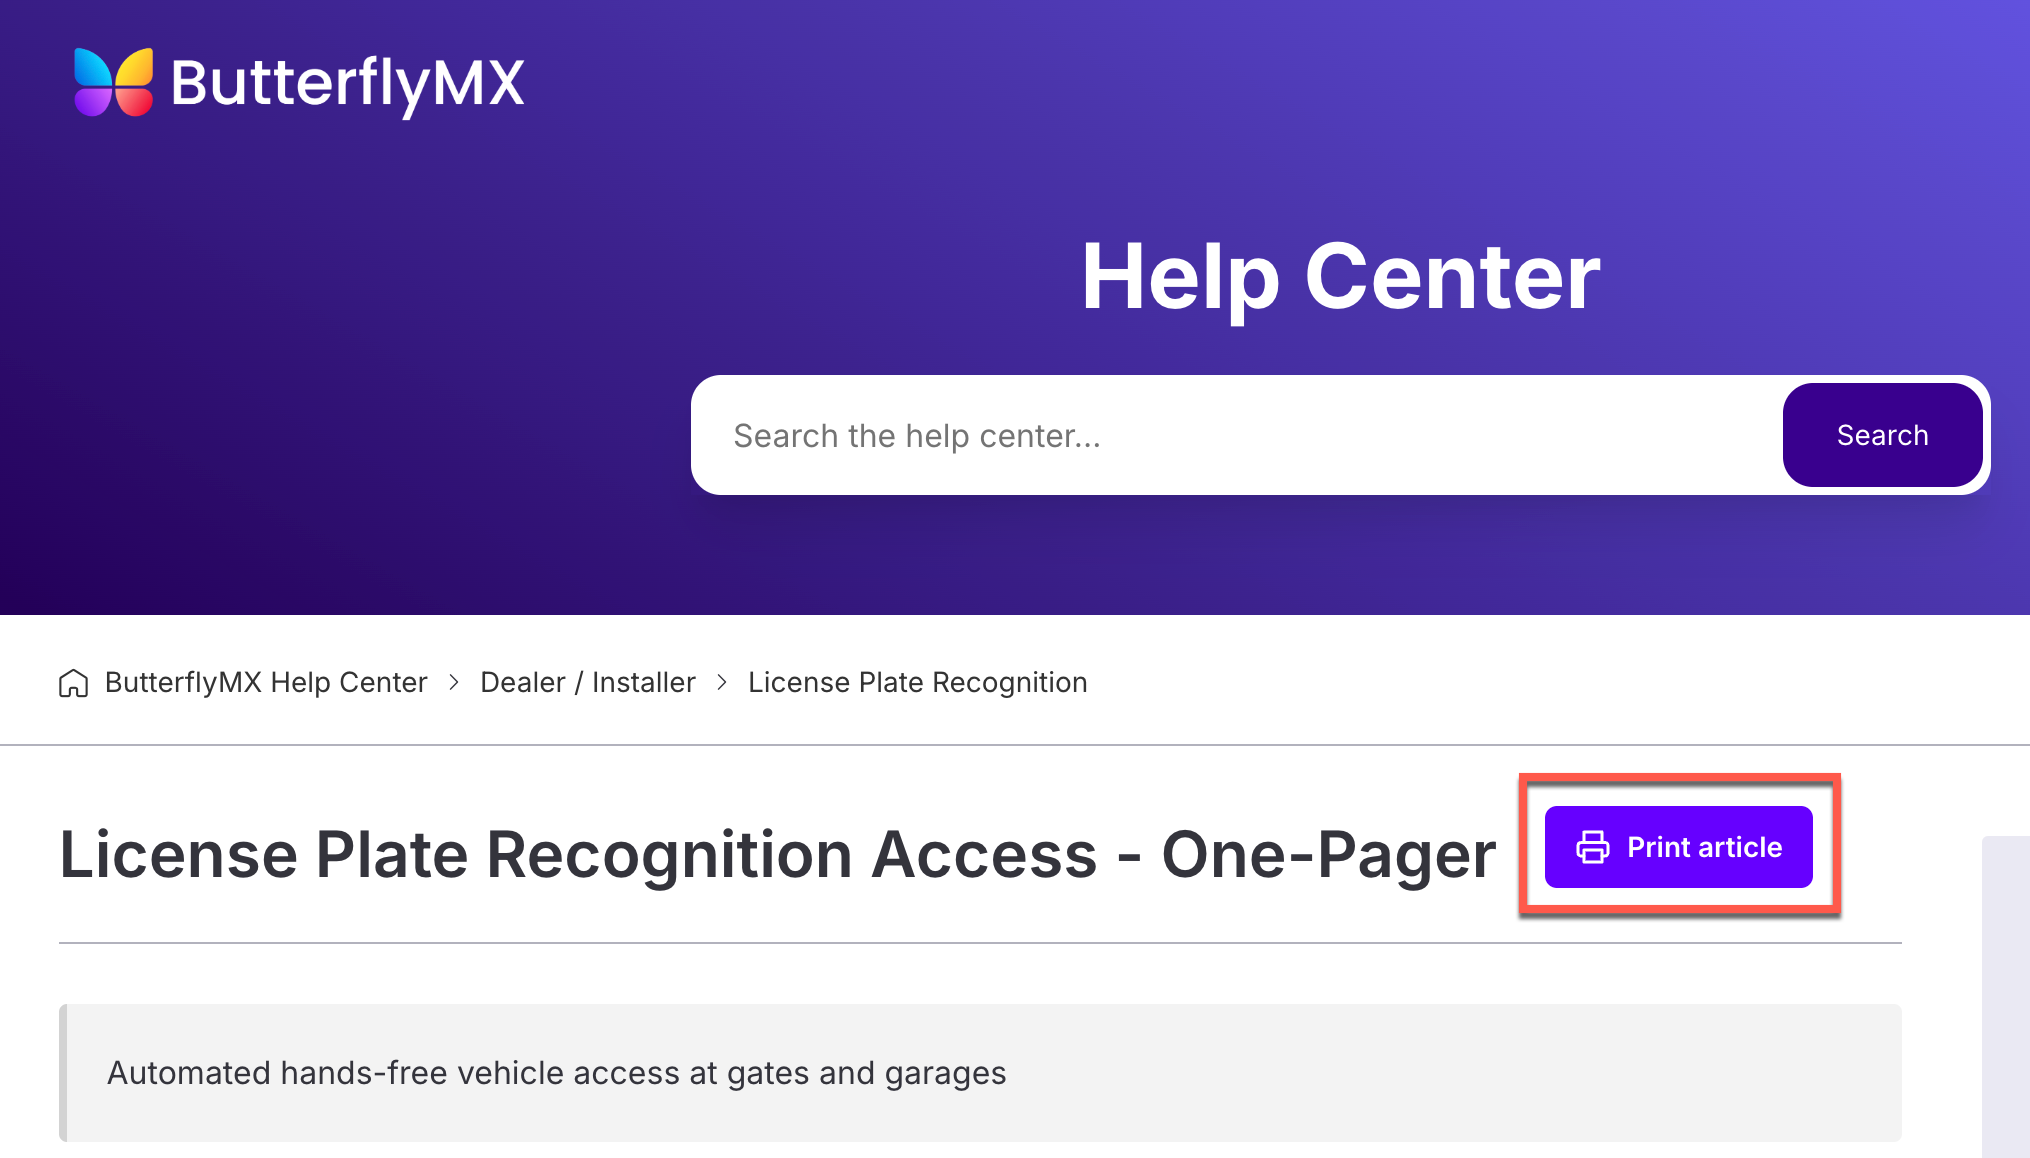Click the ButterflyMX wordmark text

[x=347, y=83]
